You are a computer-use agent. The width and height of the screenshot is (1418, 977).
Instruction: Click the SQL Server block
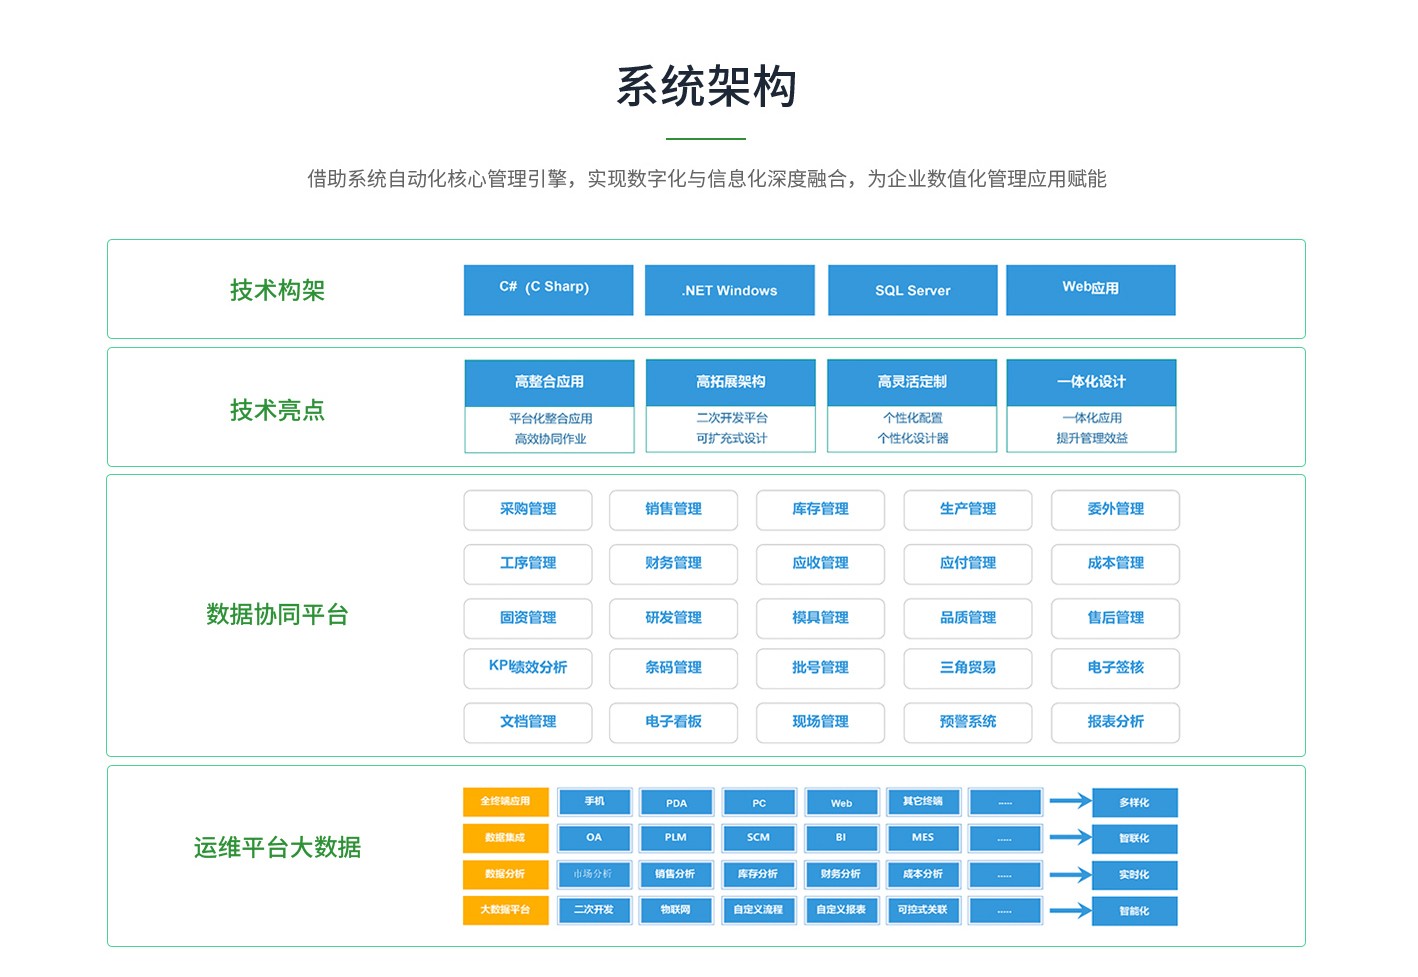(912, 290)
